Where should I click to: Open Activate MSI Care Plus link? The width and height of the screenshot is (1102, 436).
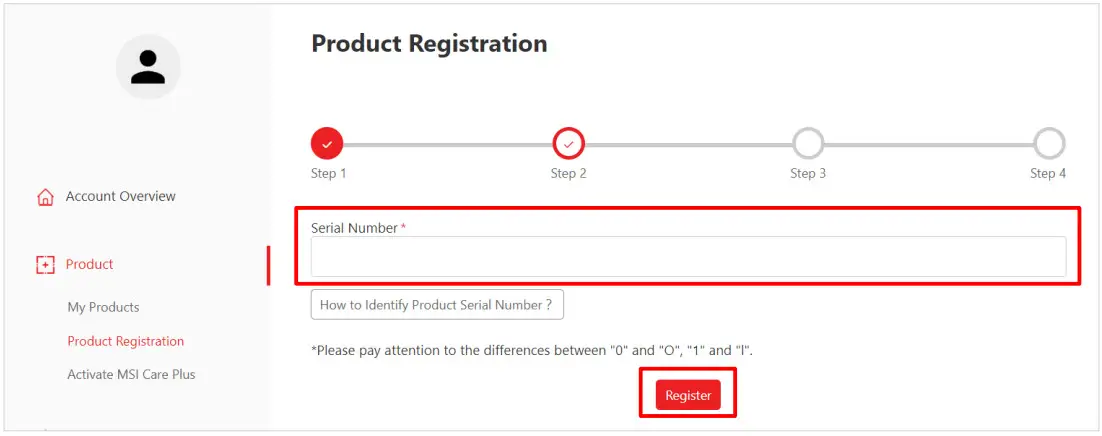coord(131,374)
